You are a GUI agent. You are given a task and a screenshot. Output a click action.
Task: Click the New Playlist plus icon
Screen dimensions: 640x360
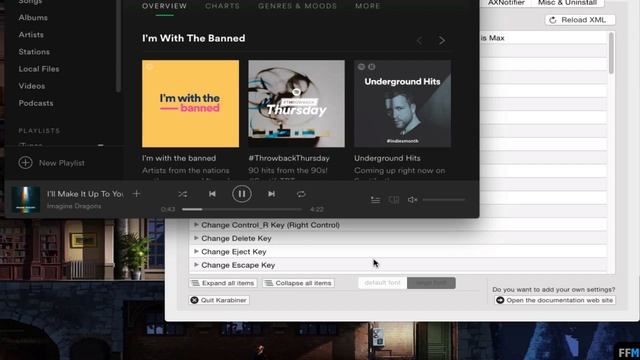25,162
